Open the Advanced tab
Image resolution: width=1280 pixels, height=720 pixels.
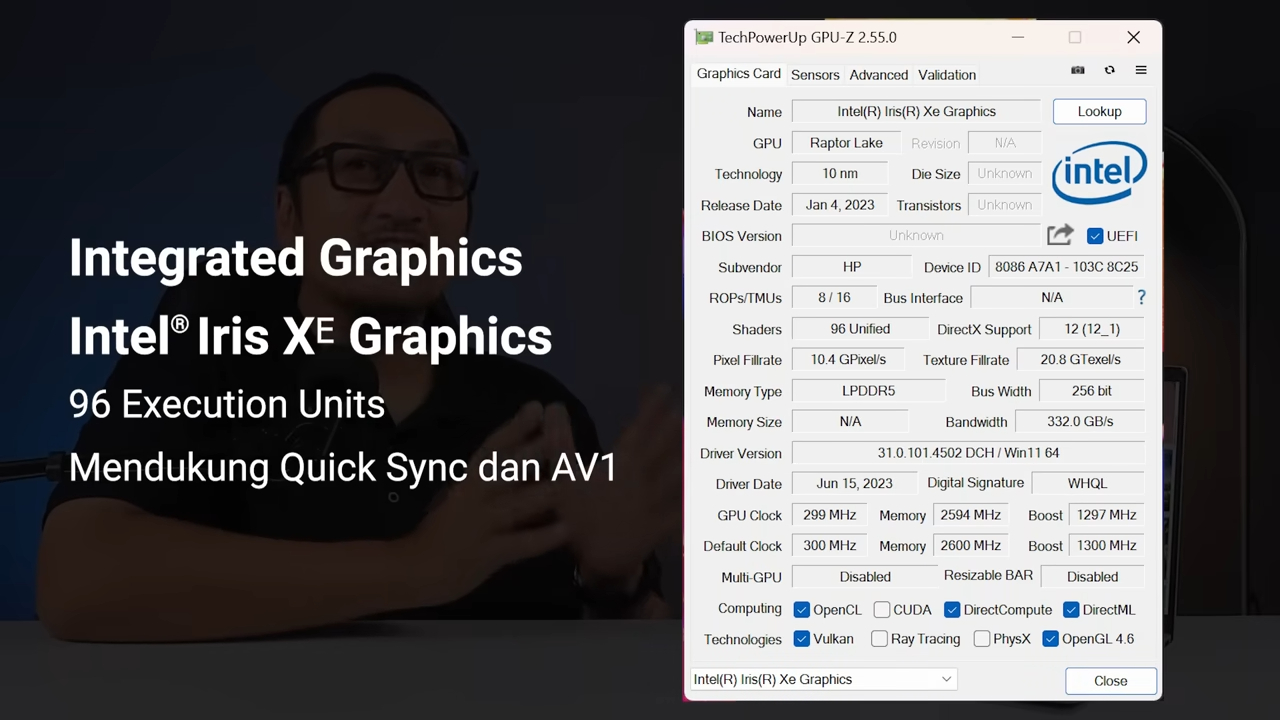click(x=878, y=75)
